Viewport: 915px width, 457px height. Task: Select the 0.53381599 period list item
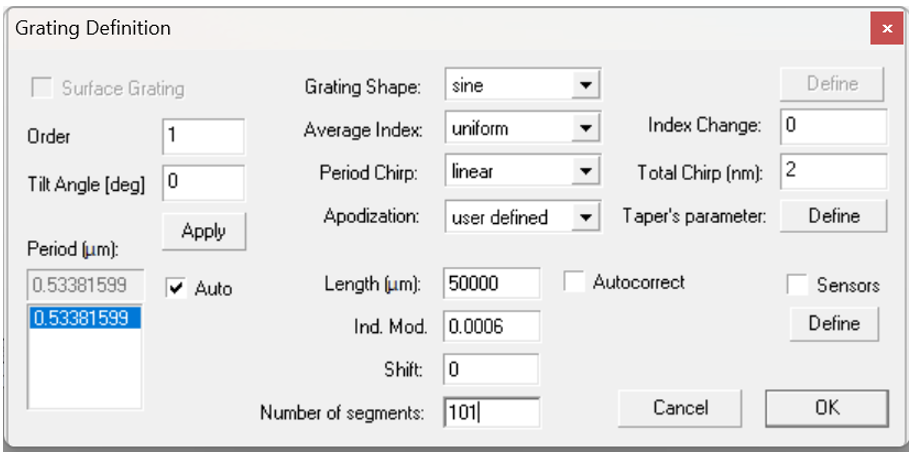pyautogui.click(x=87, y=318)
